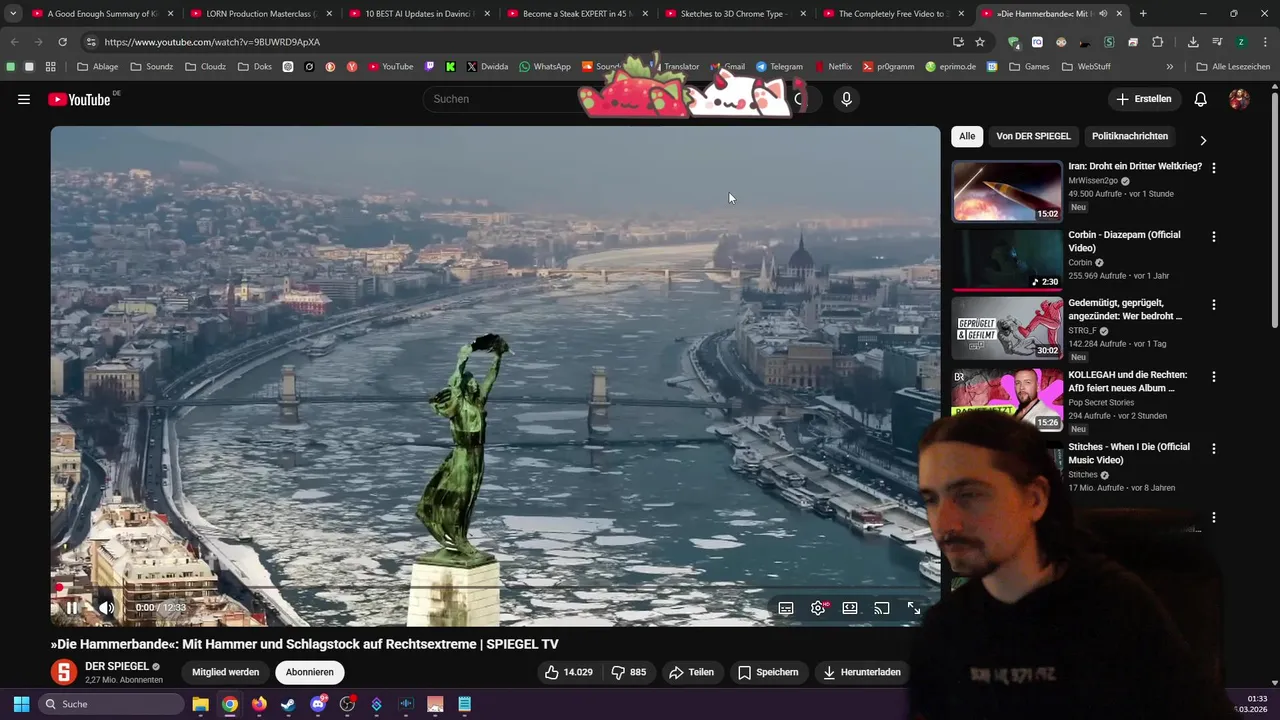
Task: Open the Gedemütigt, geprügelt thumbnail
Action: 1007,327
